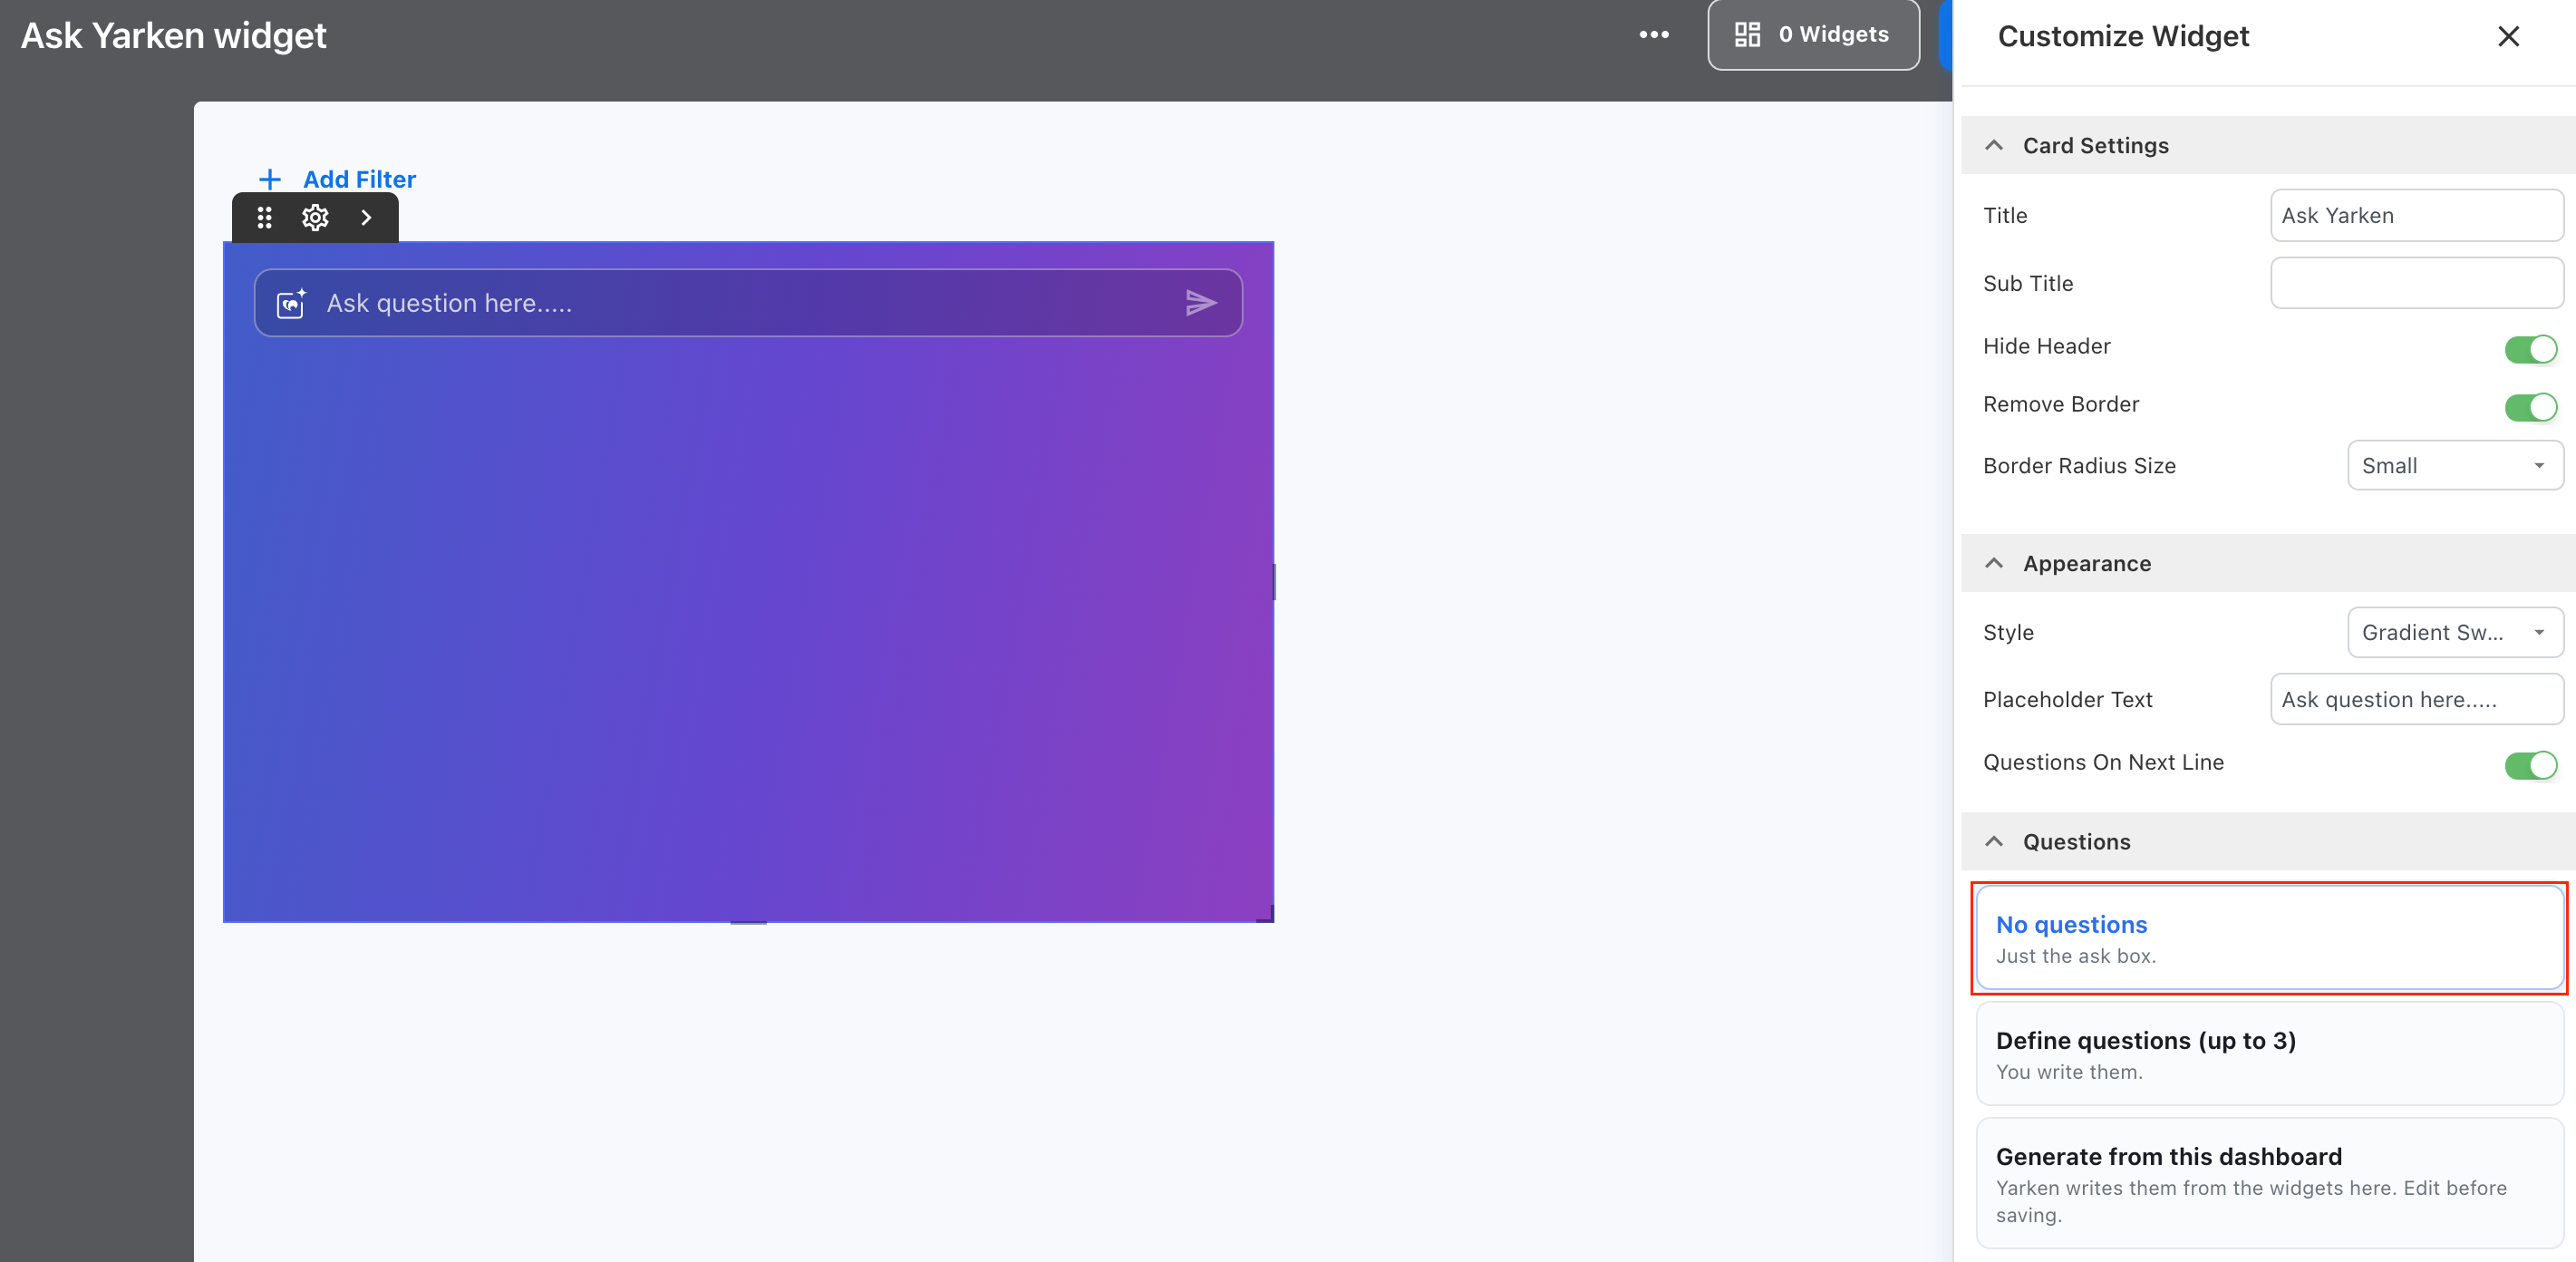This screenshot has height=1262, width=2576.
Task: Click the widget bottom-right resize corner handle
Action: (1266, 914)
